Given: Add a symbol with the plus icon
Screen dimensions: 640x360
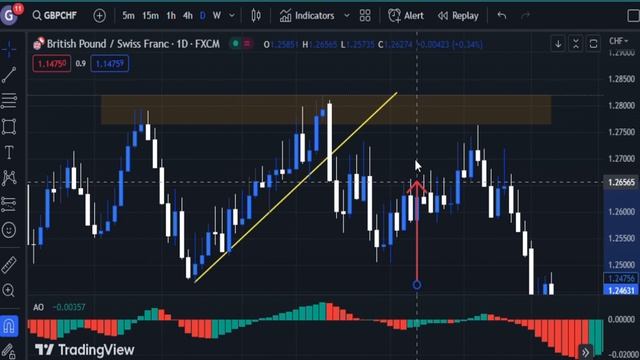Looking at the screenshot, I should [99, 16].
